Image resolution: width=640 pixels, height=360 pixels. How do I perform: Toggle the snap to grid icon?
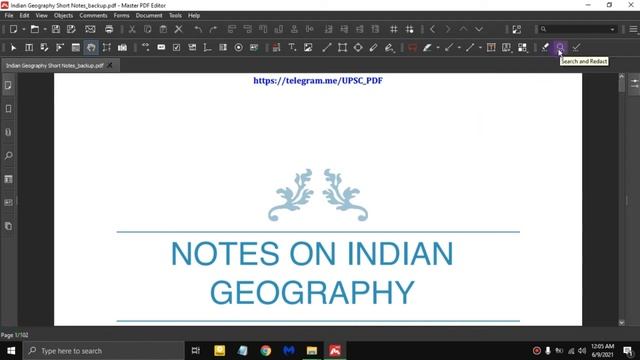(409, 29)
